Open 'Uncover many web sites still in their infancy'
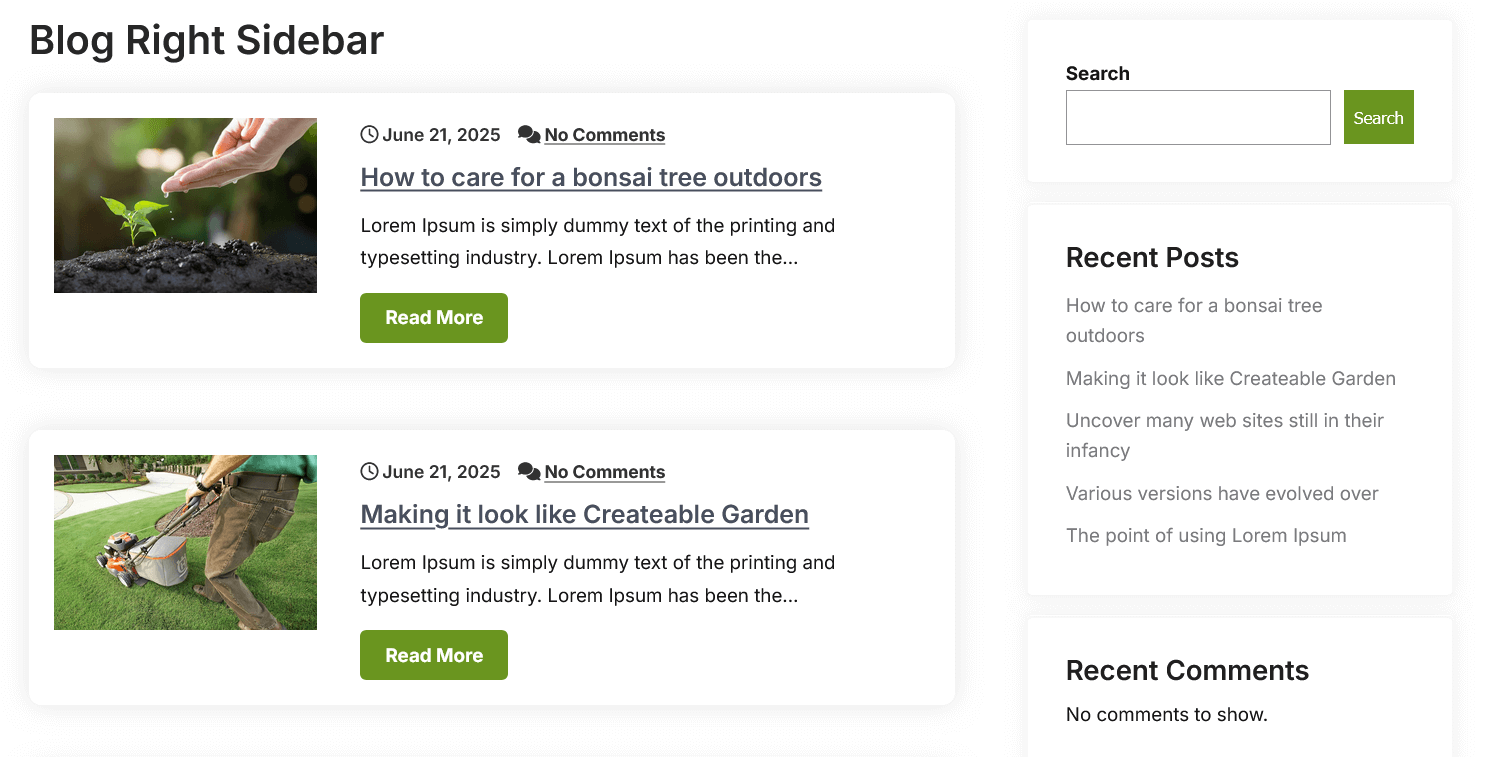Screen dimensions: 1485x757 [x=1224, y=421]
